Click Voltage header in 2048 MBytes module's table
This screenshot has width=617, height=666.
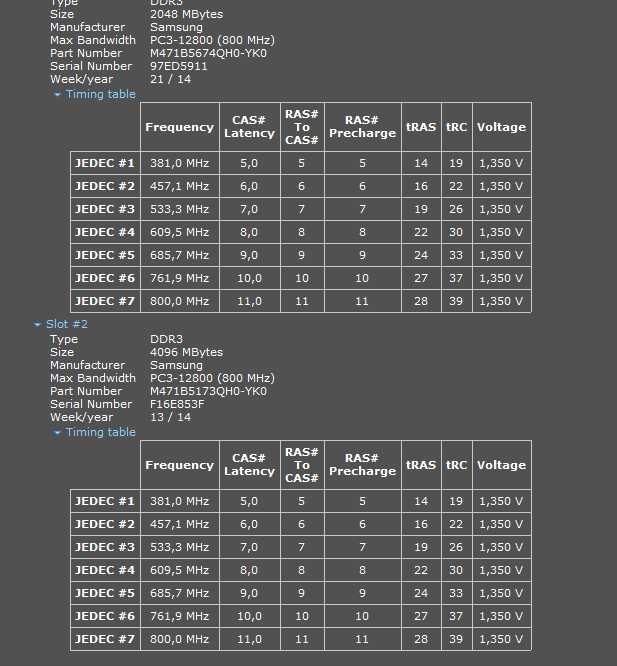click(x=501, y=127)
